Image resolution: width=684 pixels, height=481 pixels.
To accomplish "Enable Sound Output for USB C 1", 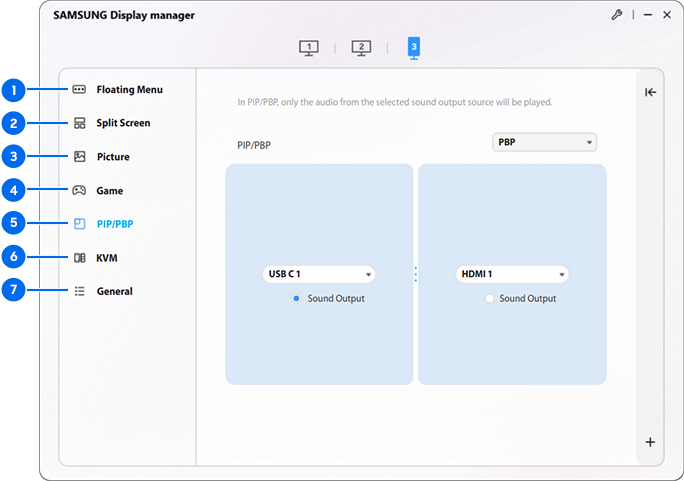I will [x=297, y=299].
